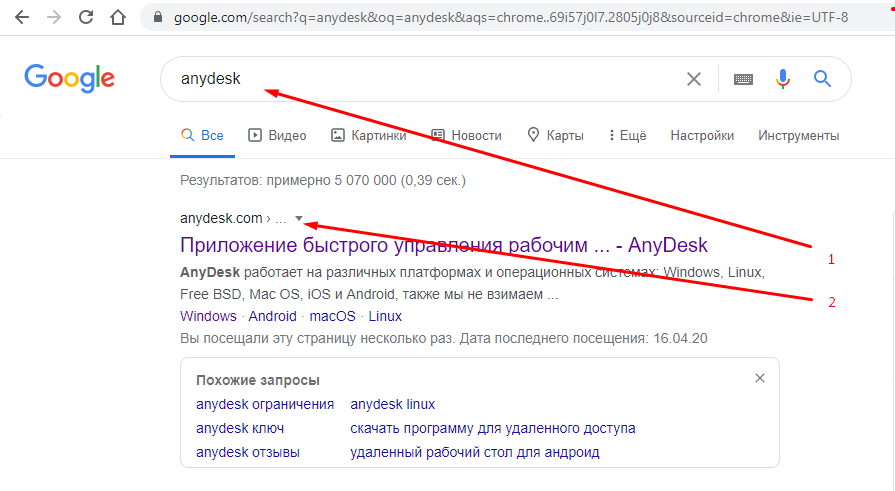
Task: Clear the search query with X
Action: tap(694, 79)
